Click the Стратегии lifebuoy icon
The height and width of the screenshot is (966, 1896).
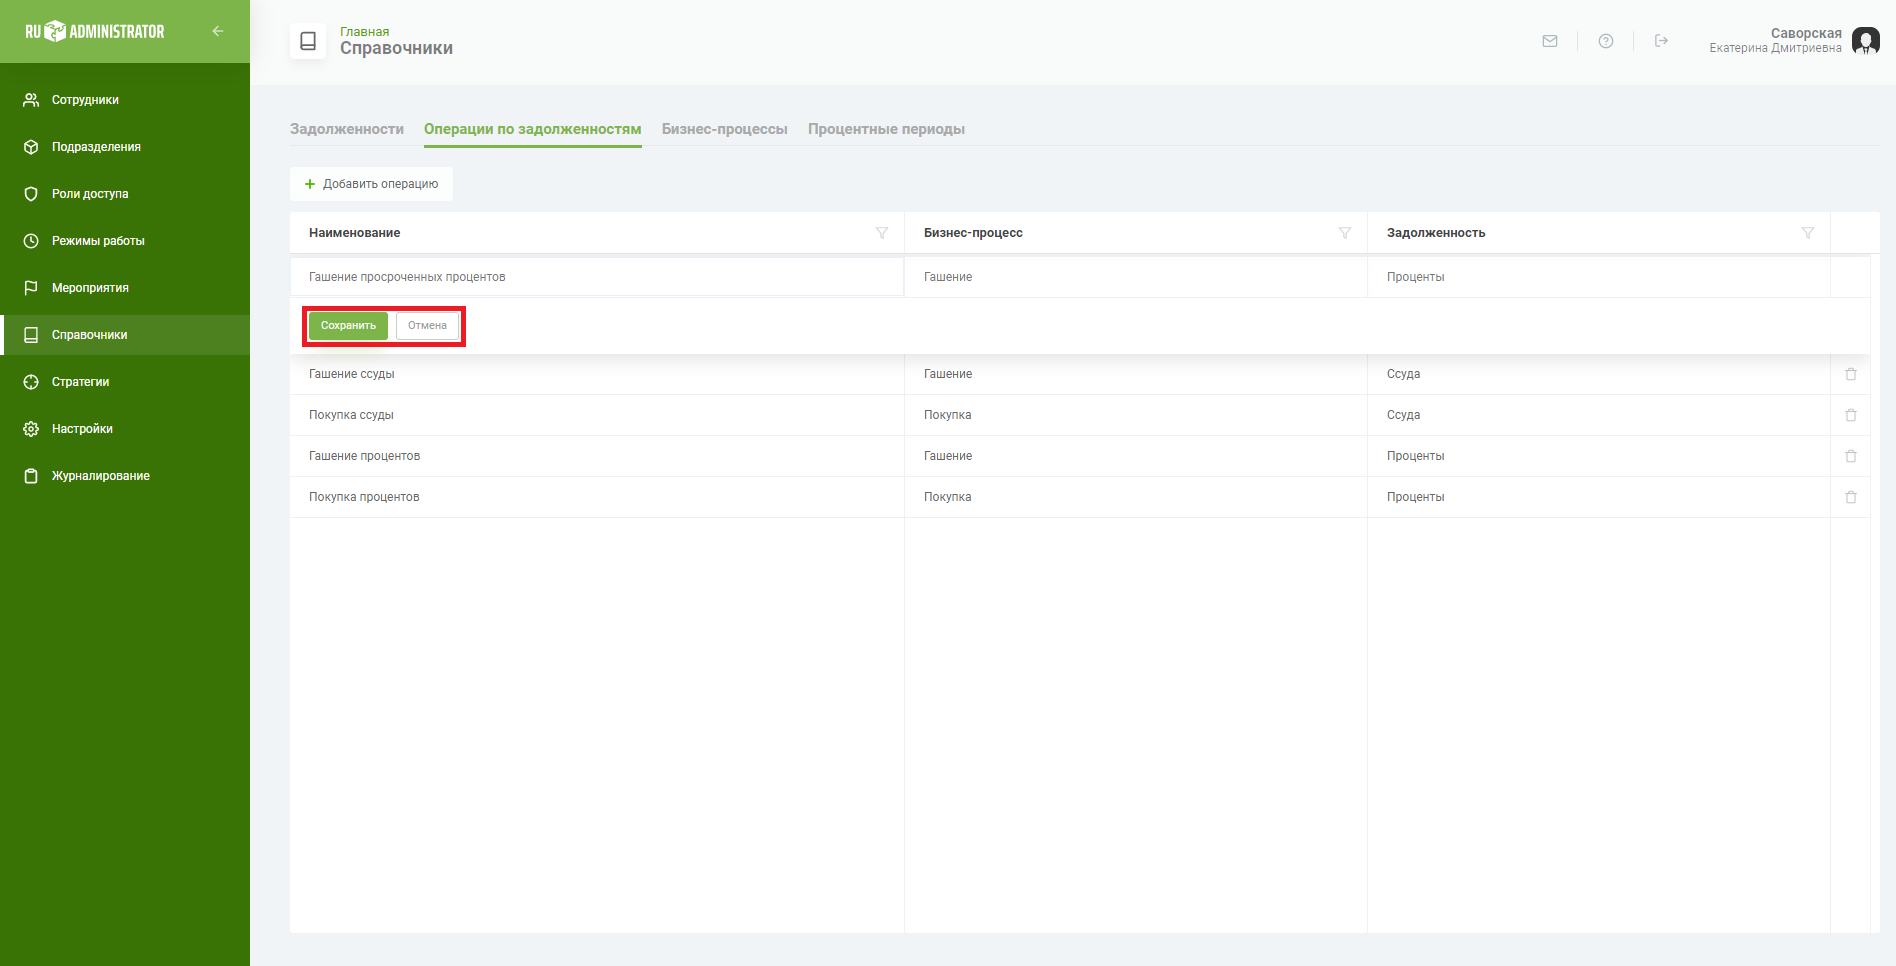[31, 382]
